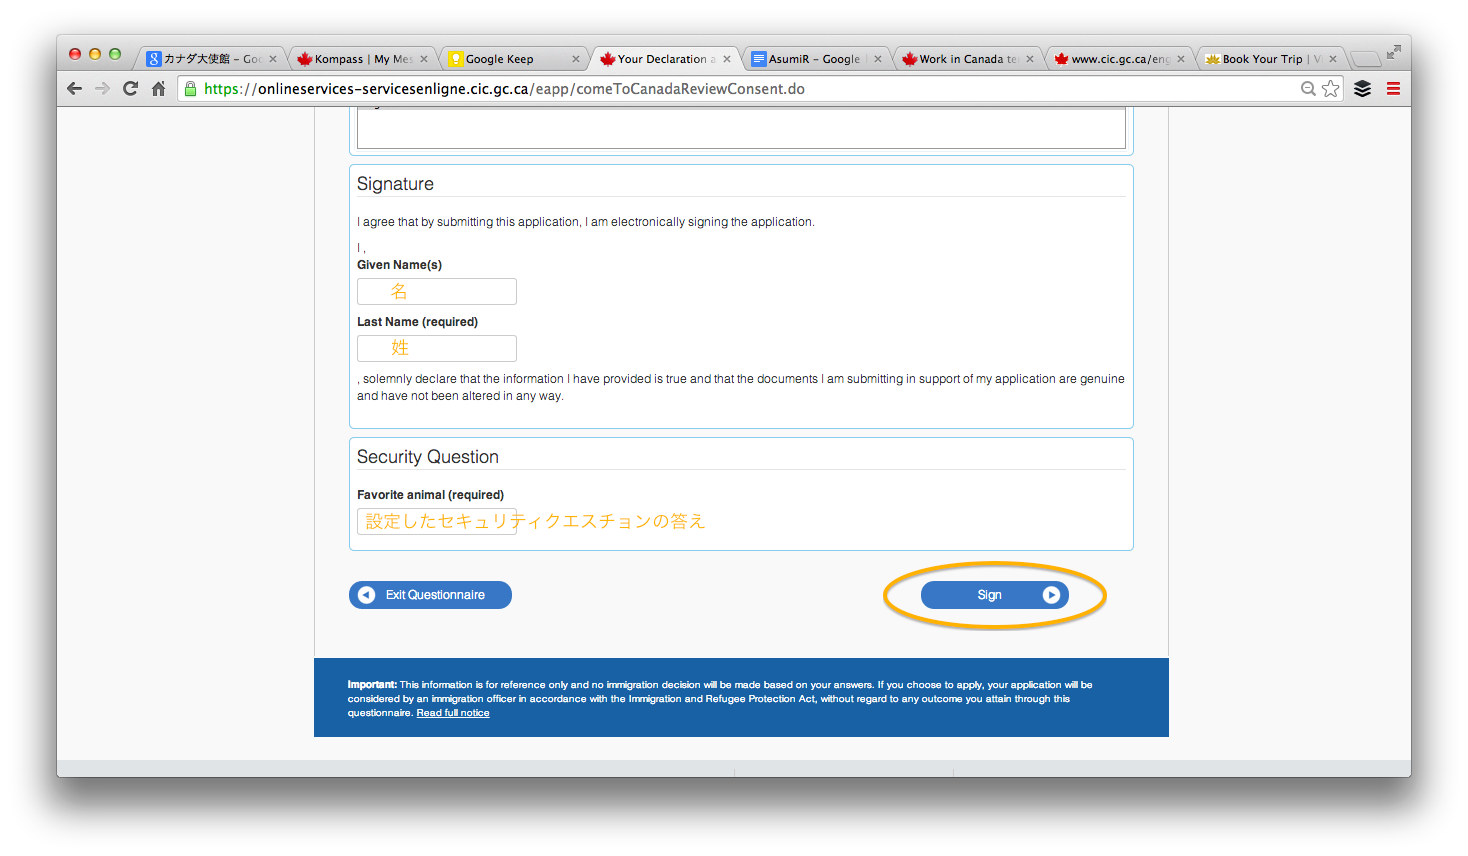Go to the browser home page
This screenshot has width=1468, height=856.
pos(158,89)
